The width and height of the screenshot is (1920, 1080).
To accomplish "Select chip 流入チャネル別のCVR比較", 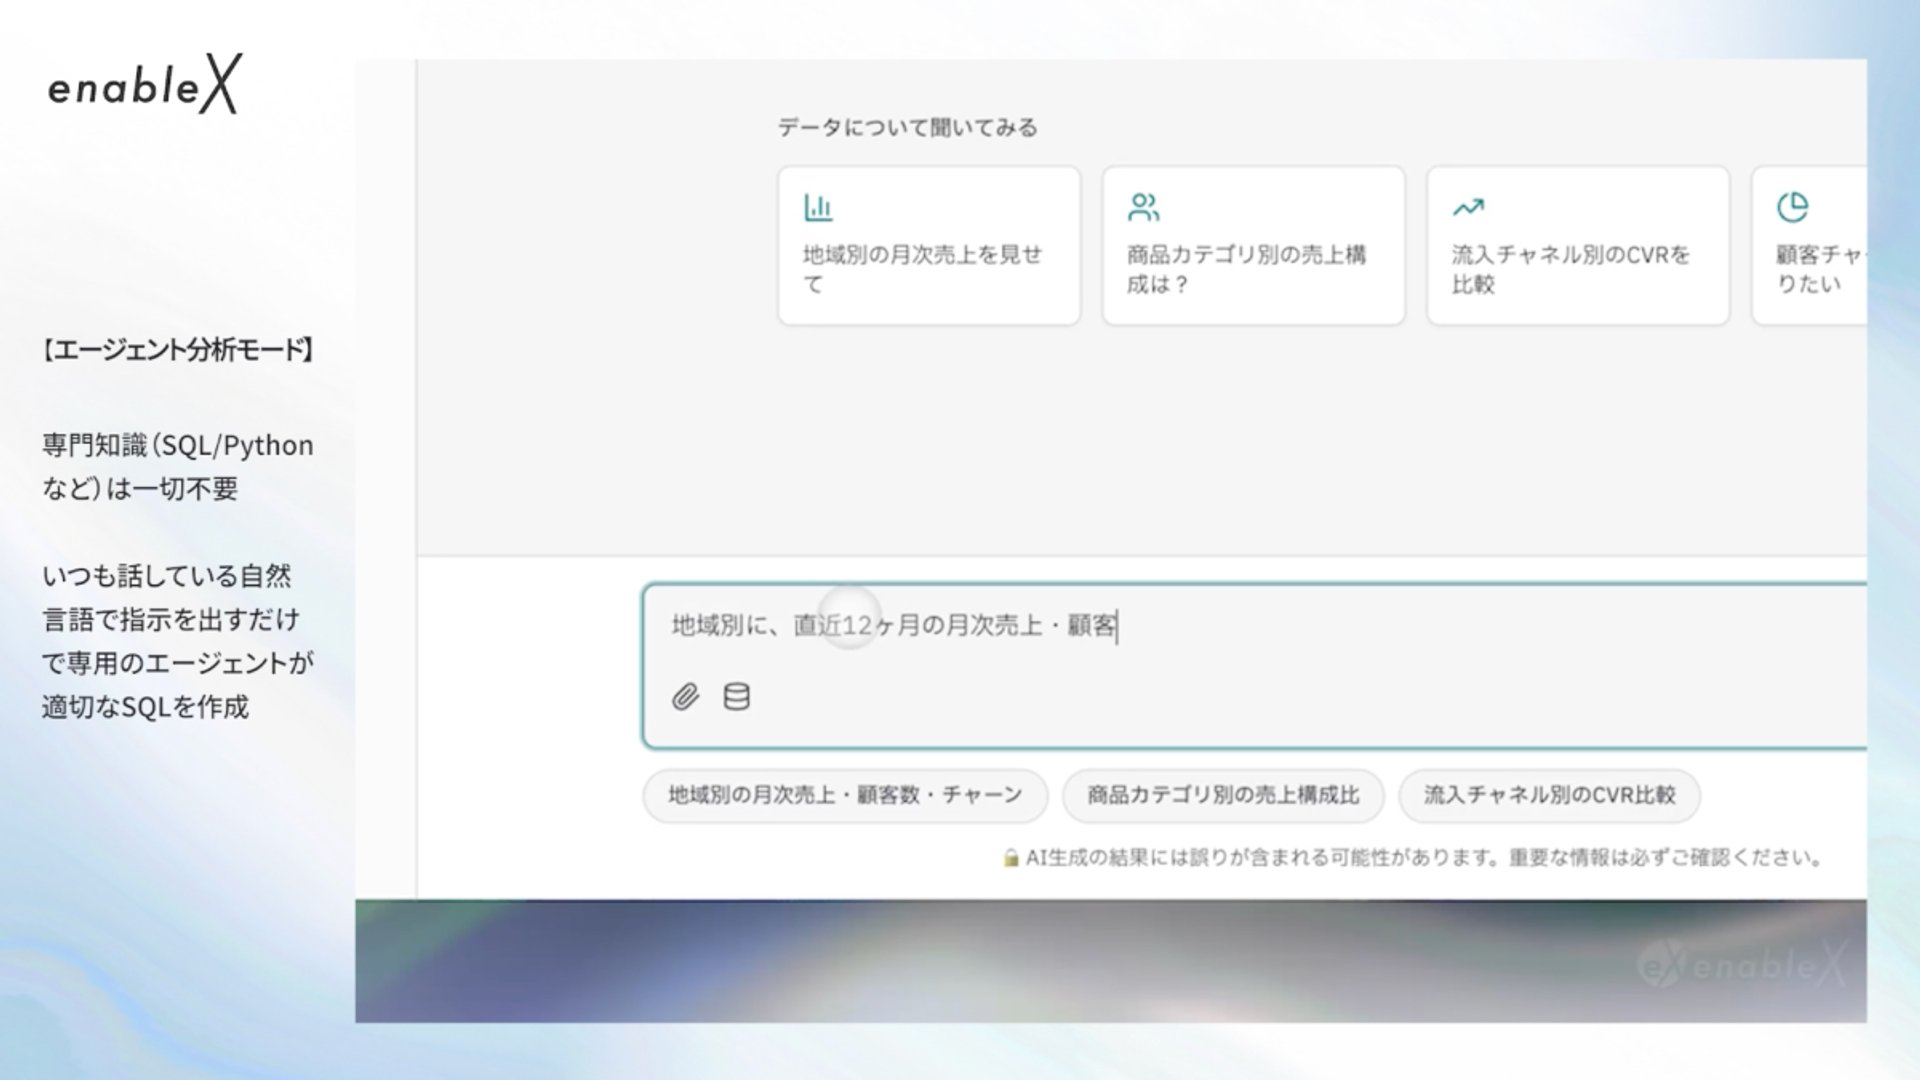I will tap(1549, 795).
